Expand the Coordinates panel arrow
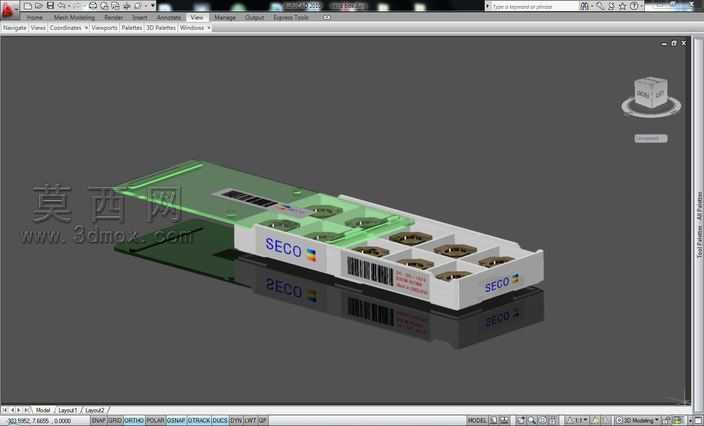The height and width of the screenshot is (426, 704). [86, 28]
